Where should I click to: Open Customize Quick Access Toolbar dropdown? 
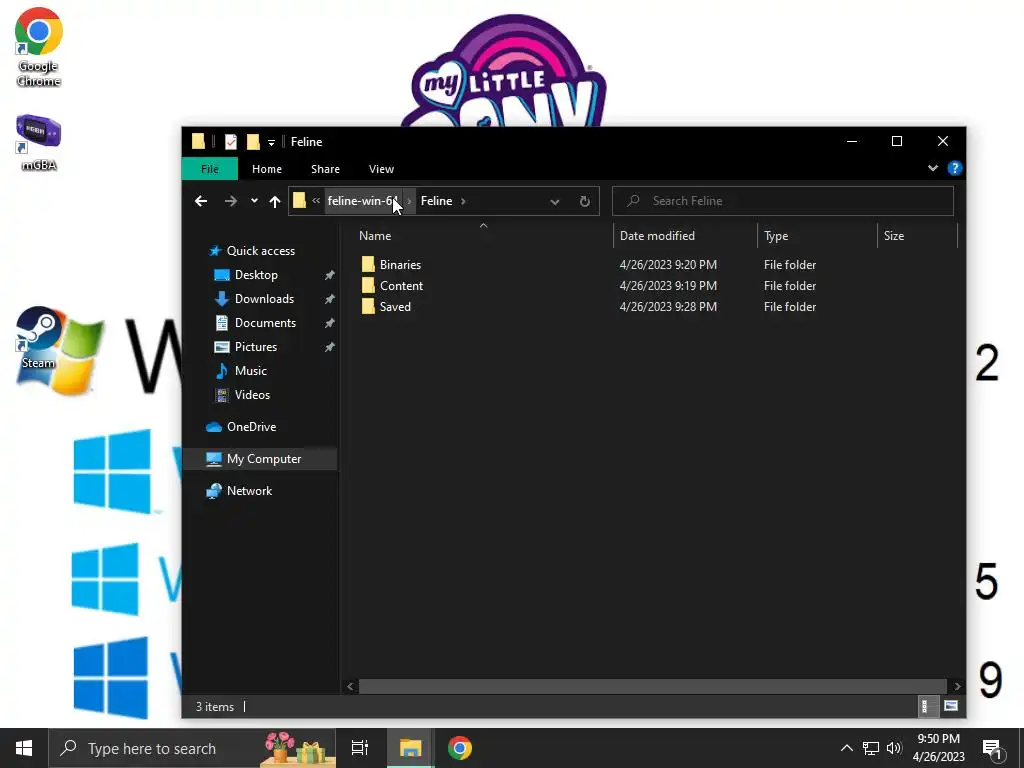(271, 142)
